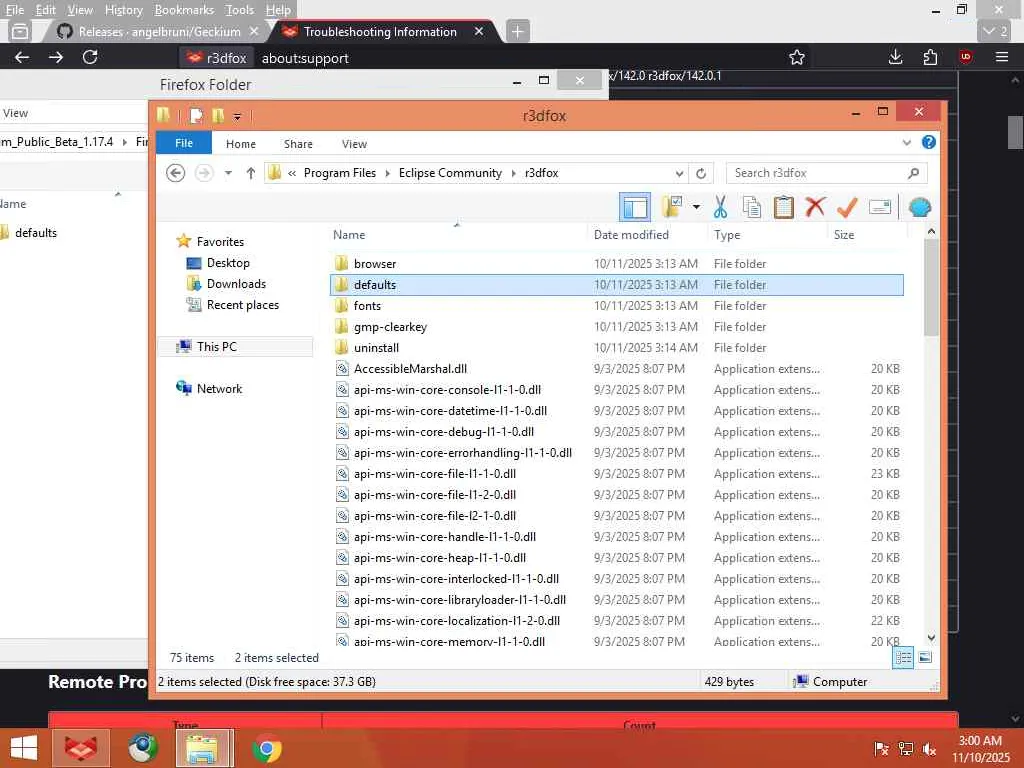The height and width of the screenshot is (768, 1024).
Task: Open Windows Start button
Action: pos(24,748)
